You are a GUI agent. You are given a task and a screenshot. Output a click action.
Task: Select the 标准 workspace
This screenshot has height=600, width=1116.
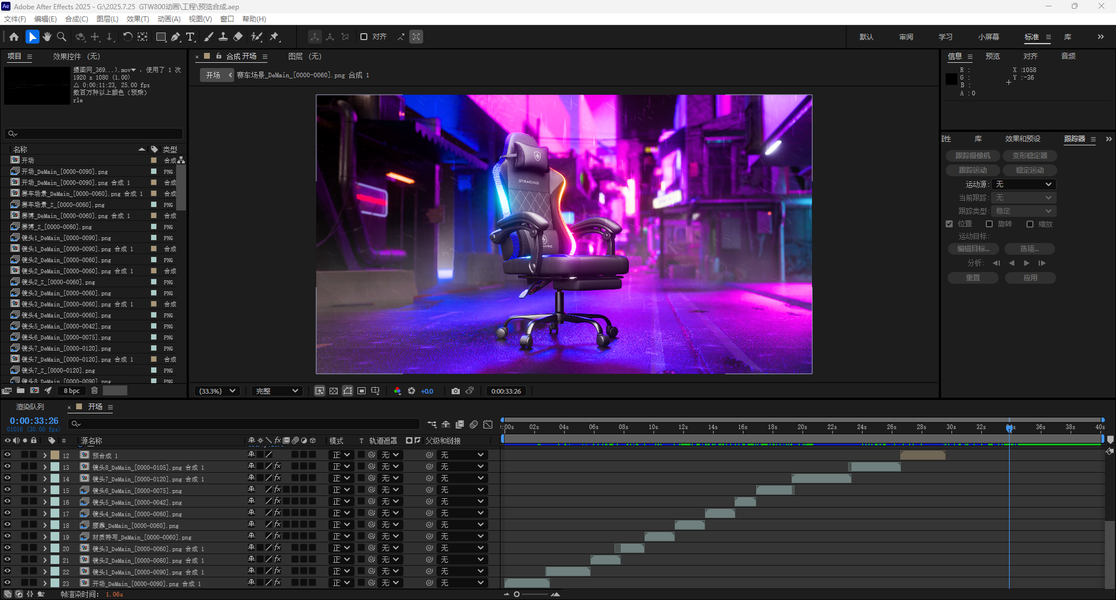[1031, 37]
